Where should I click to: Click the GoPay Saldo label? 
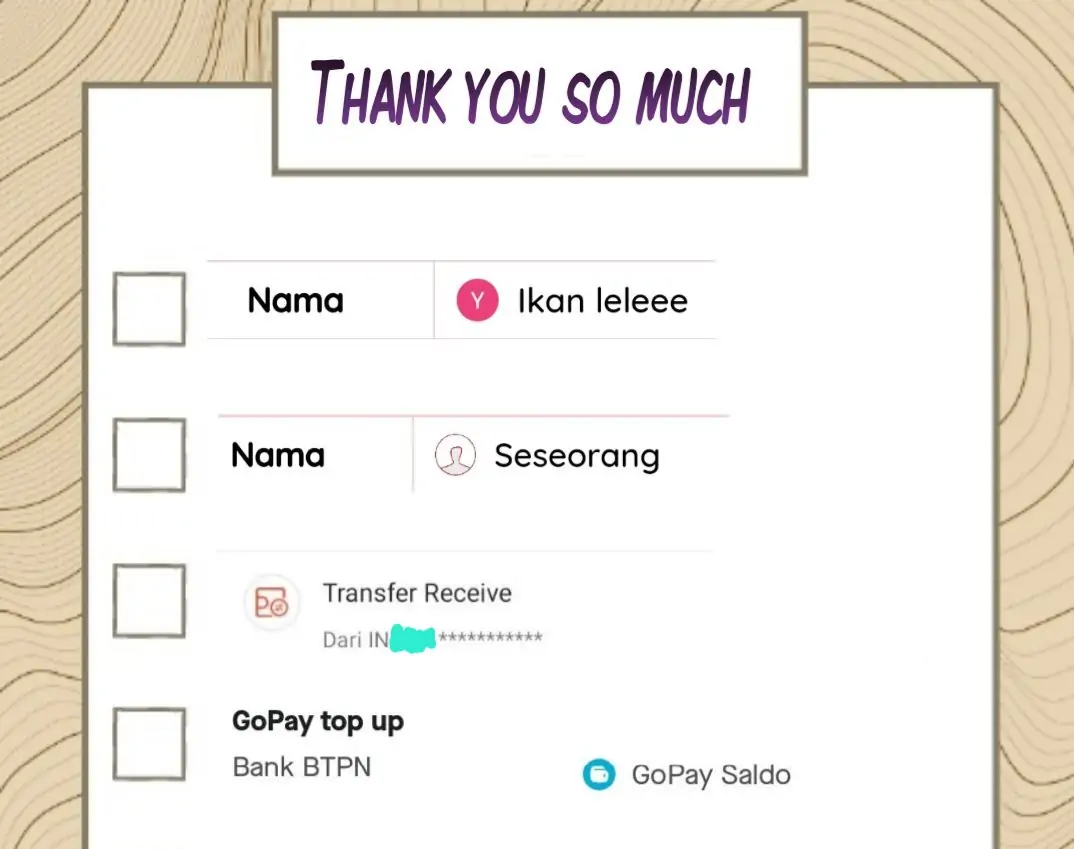(711, 775)
